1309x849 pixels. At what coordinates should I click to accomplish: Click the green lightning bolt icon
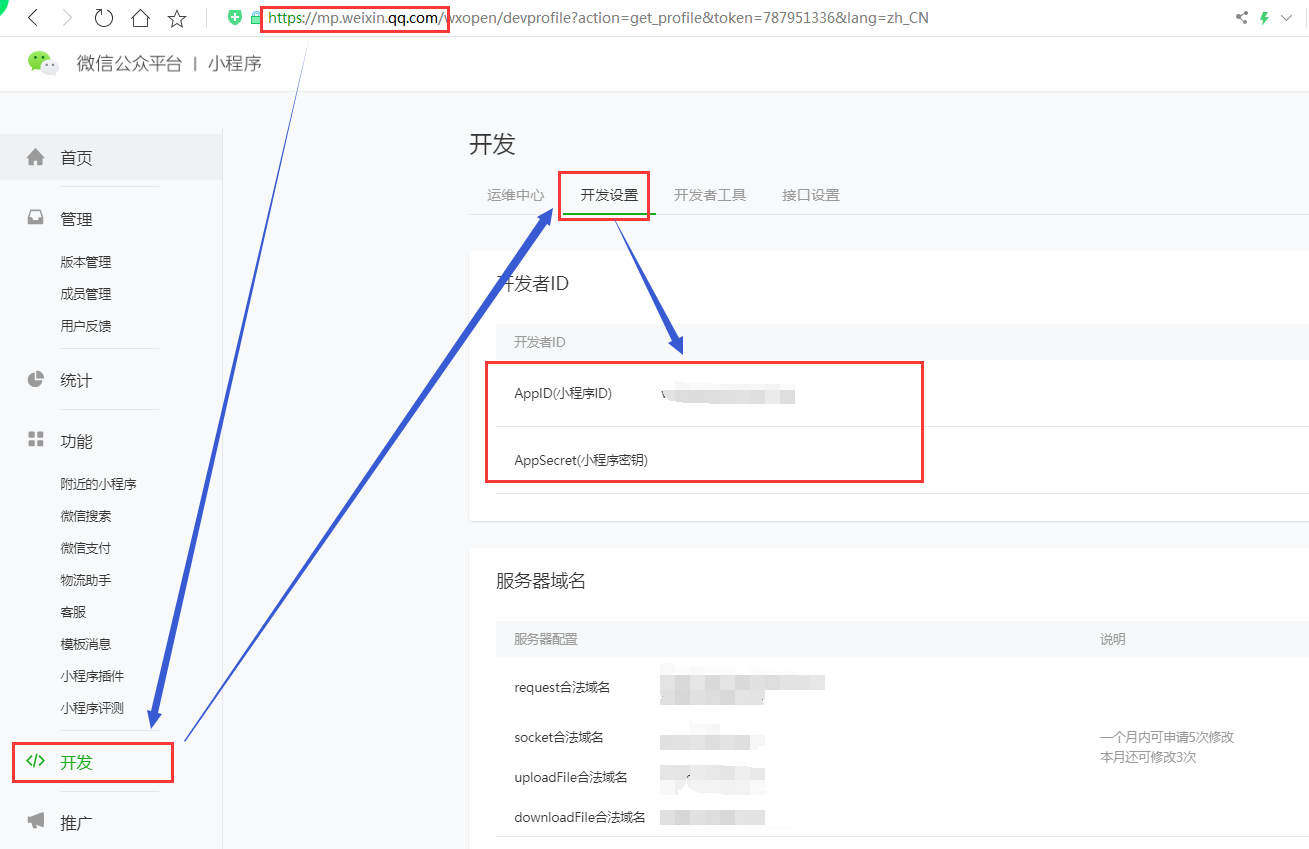(x=1265, y=17)
